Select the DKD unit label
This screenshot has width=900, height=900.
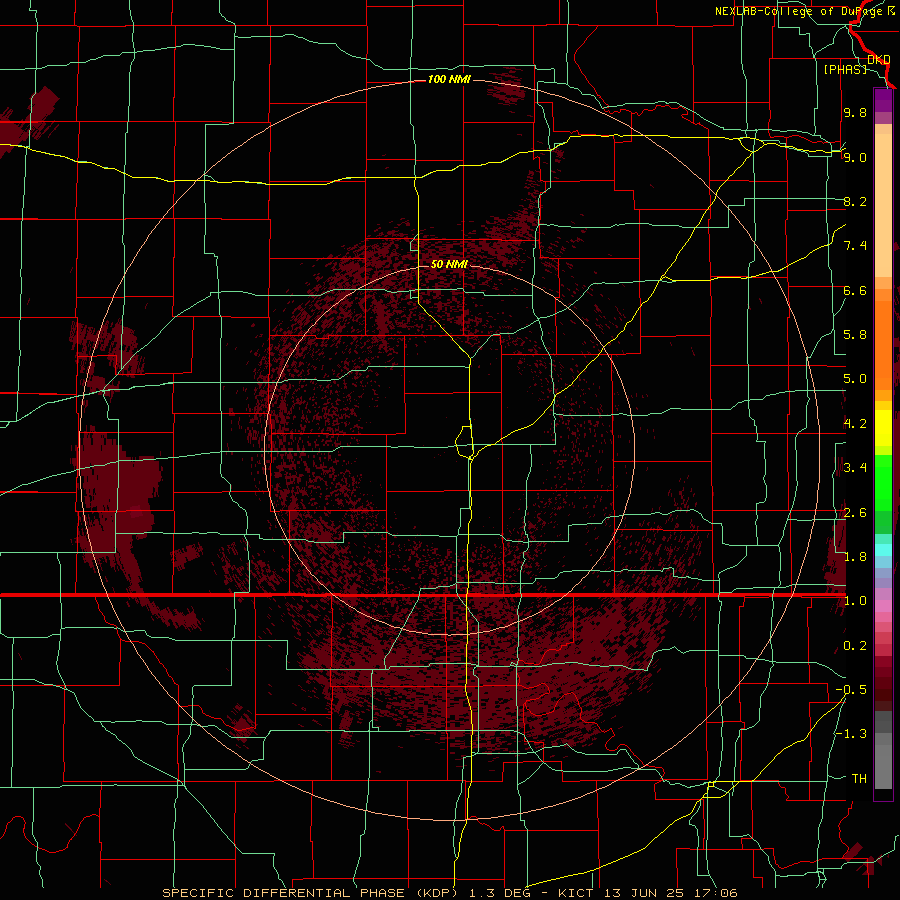coord(878,59)
